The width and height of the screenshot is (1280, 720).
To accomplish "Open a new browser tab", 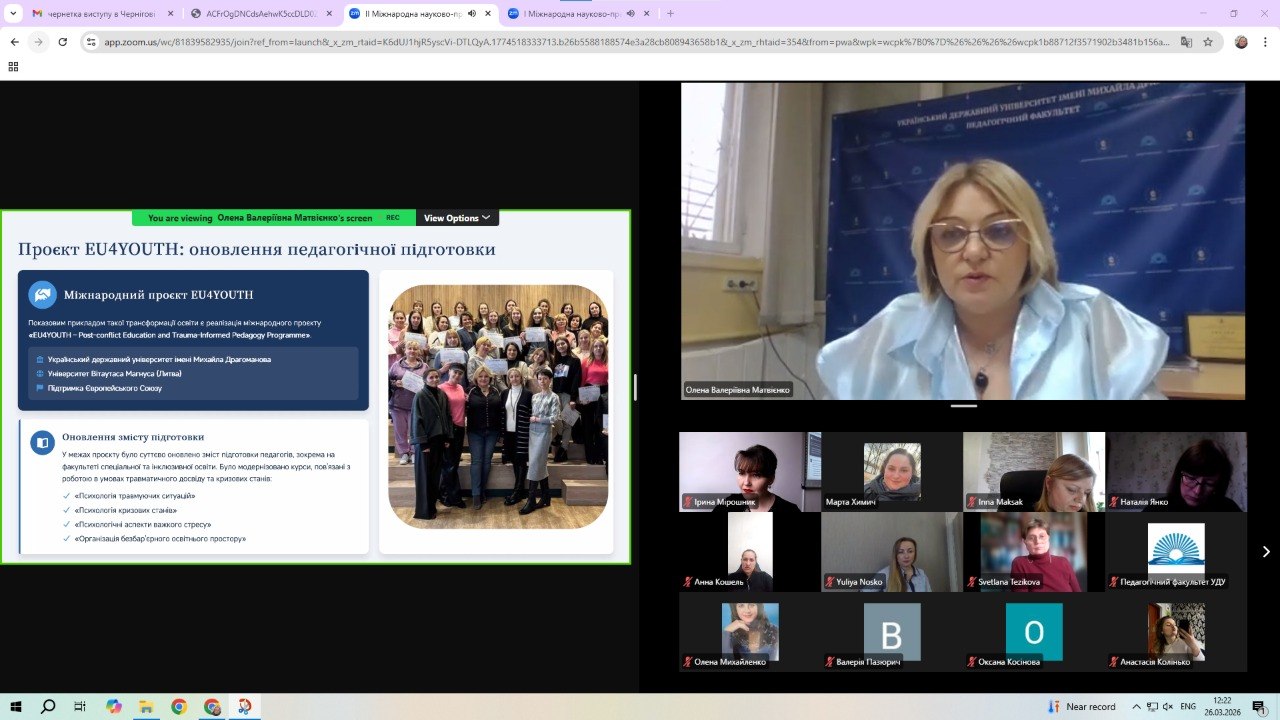I will coord(670,14).
